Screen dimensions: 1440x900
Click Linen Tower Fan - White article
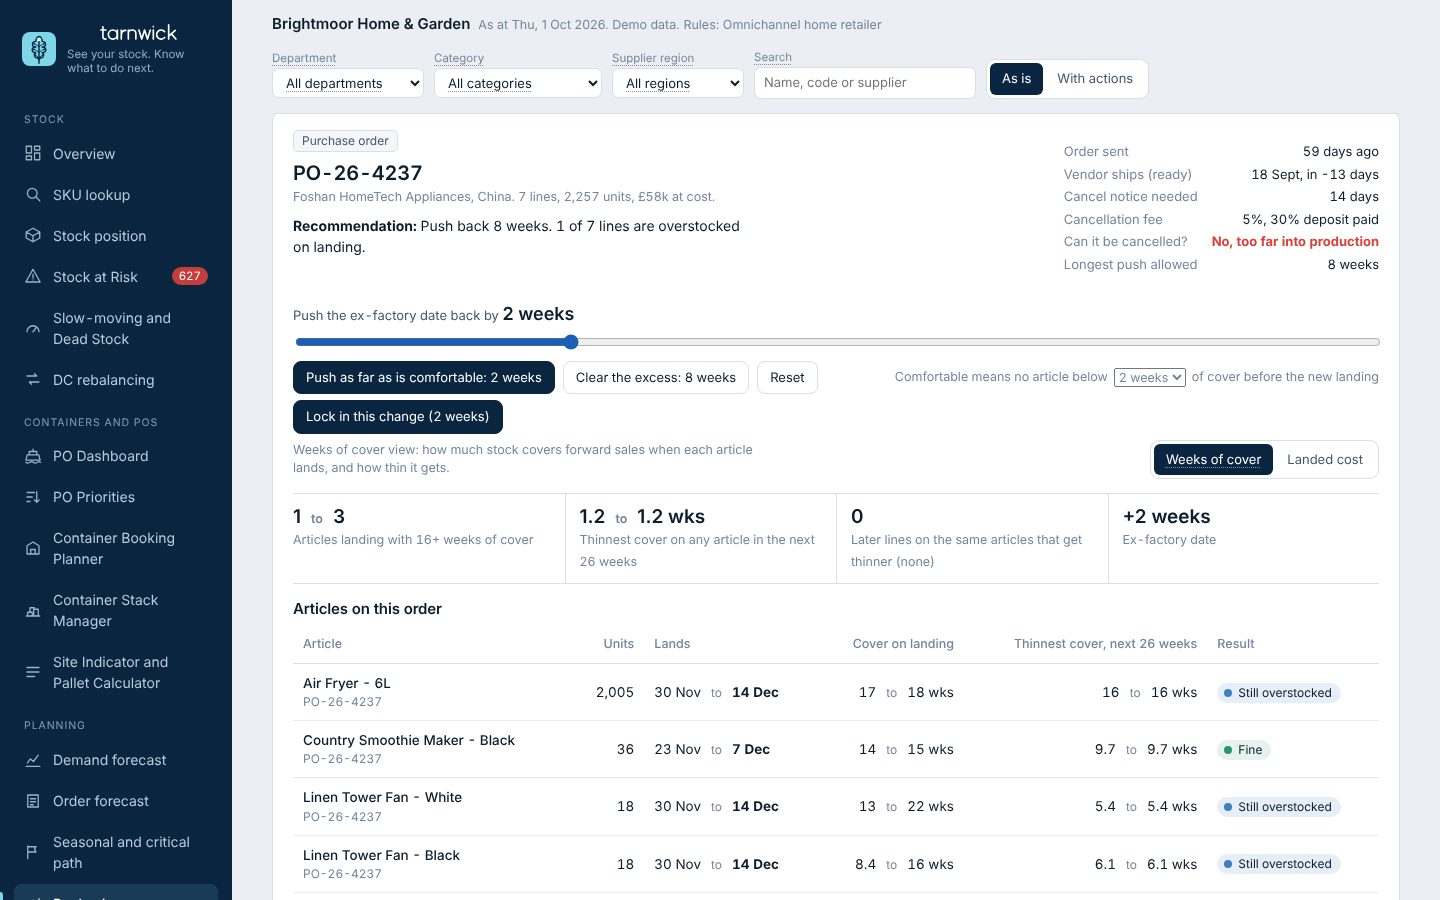pyautogui.click(x=382, y=797)
